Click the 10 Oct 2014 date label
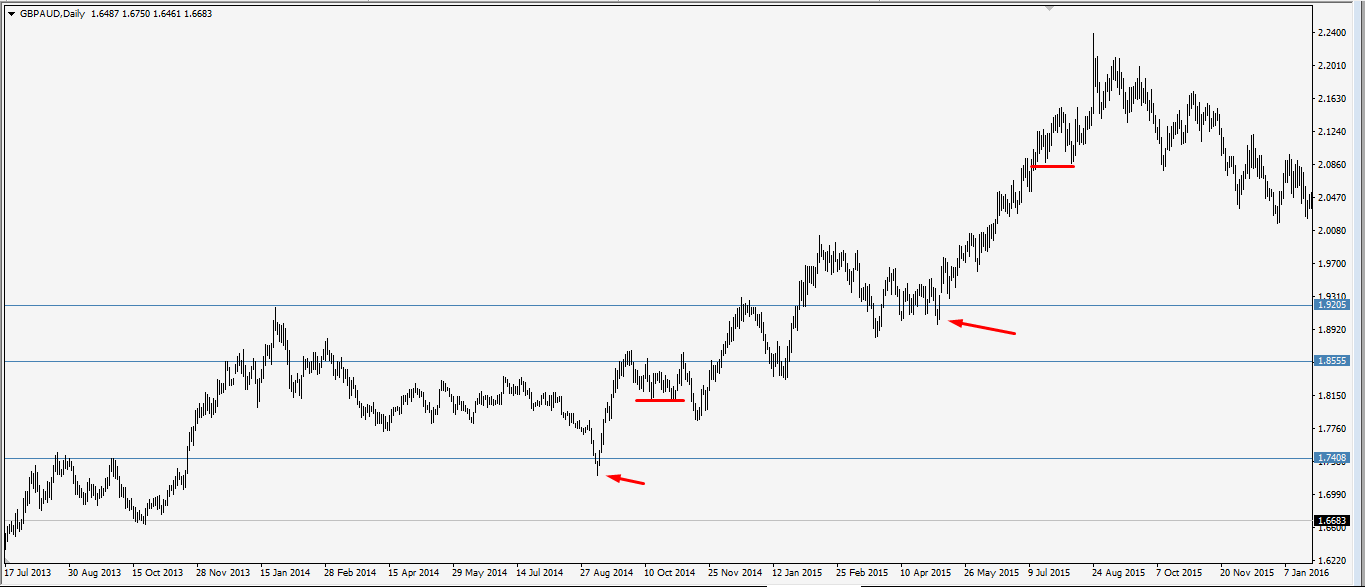Viewport: 1365px width, 587px height. pos(670,573)
